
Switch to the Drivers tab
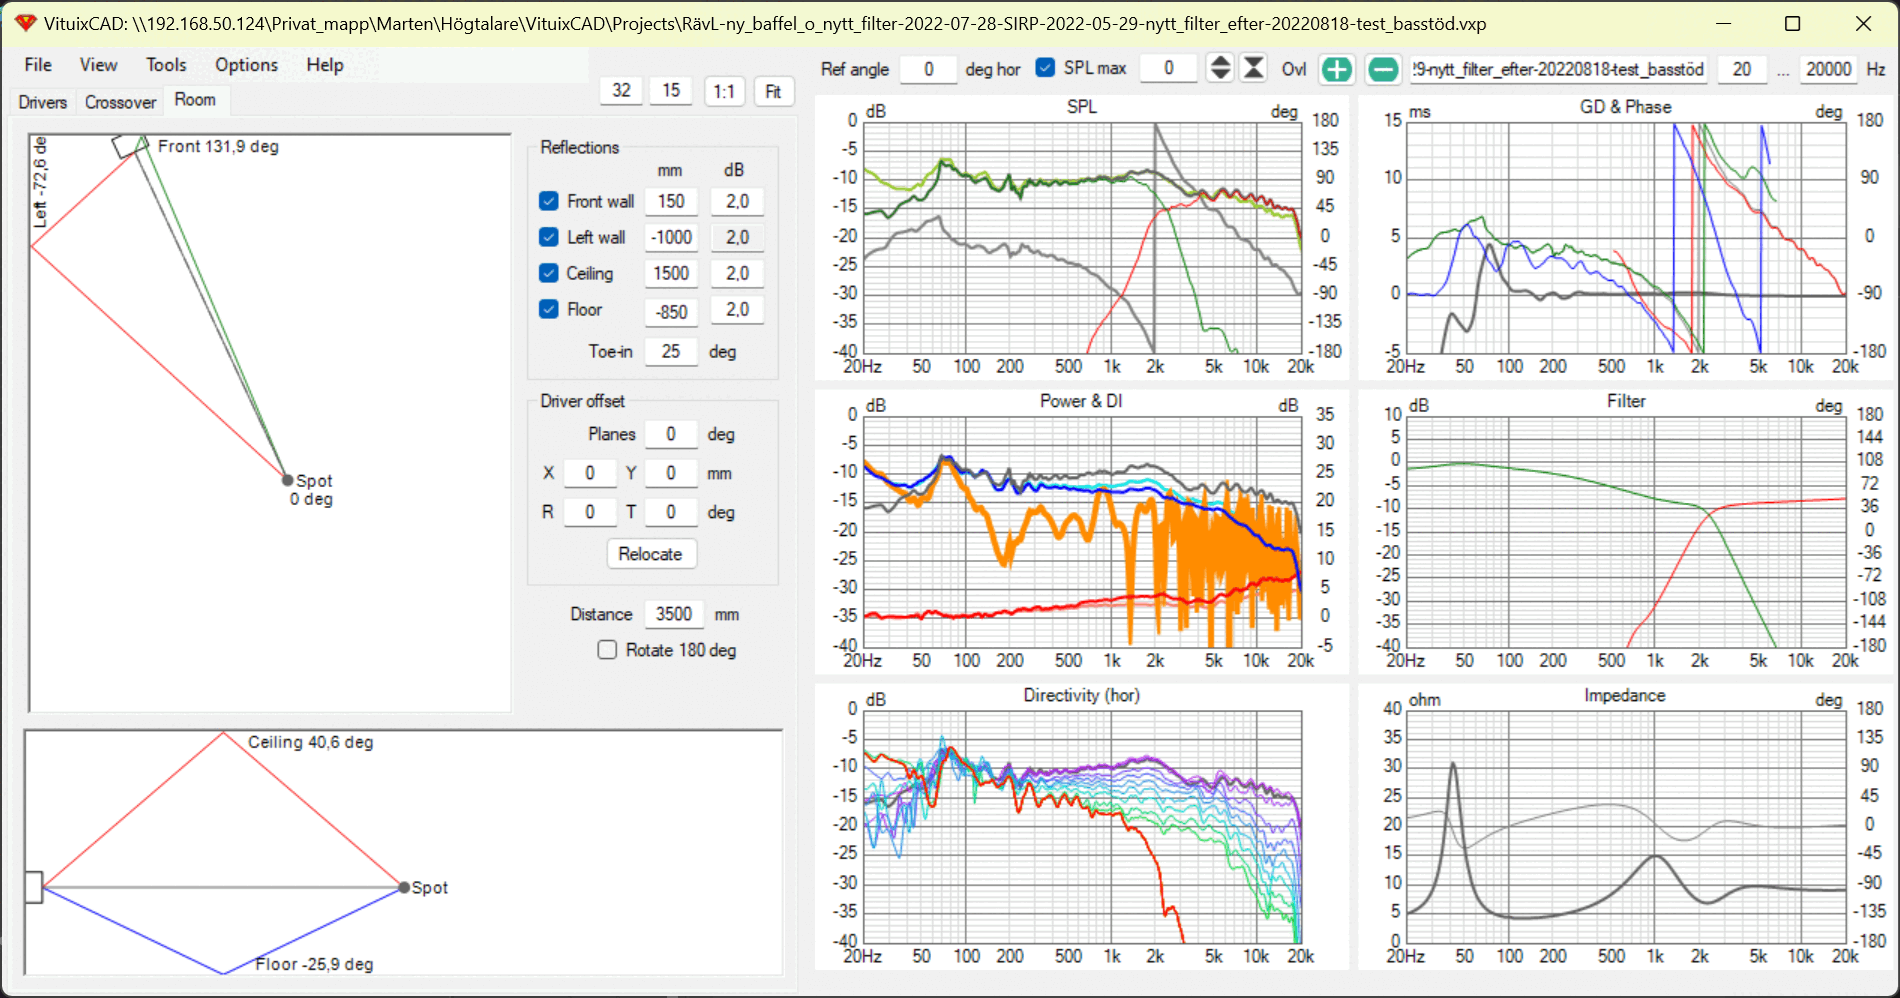point(43,102)
